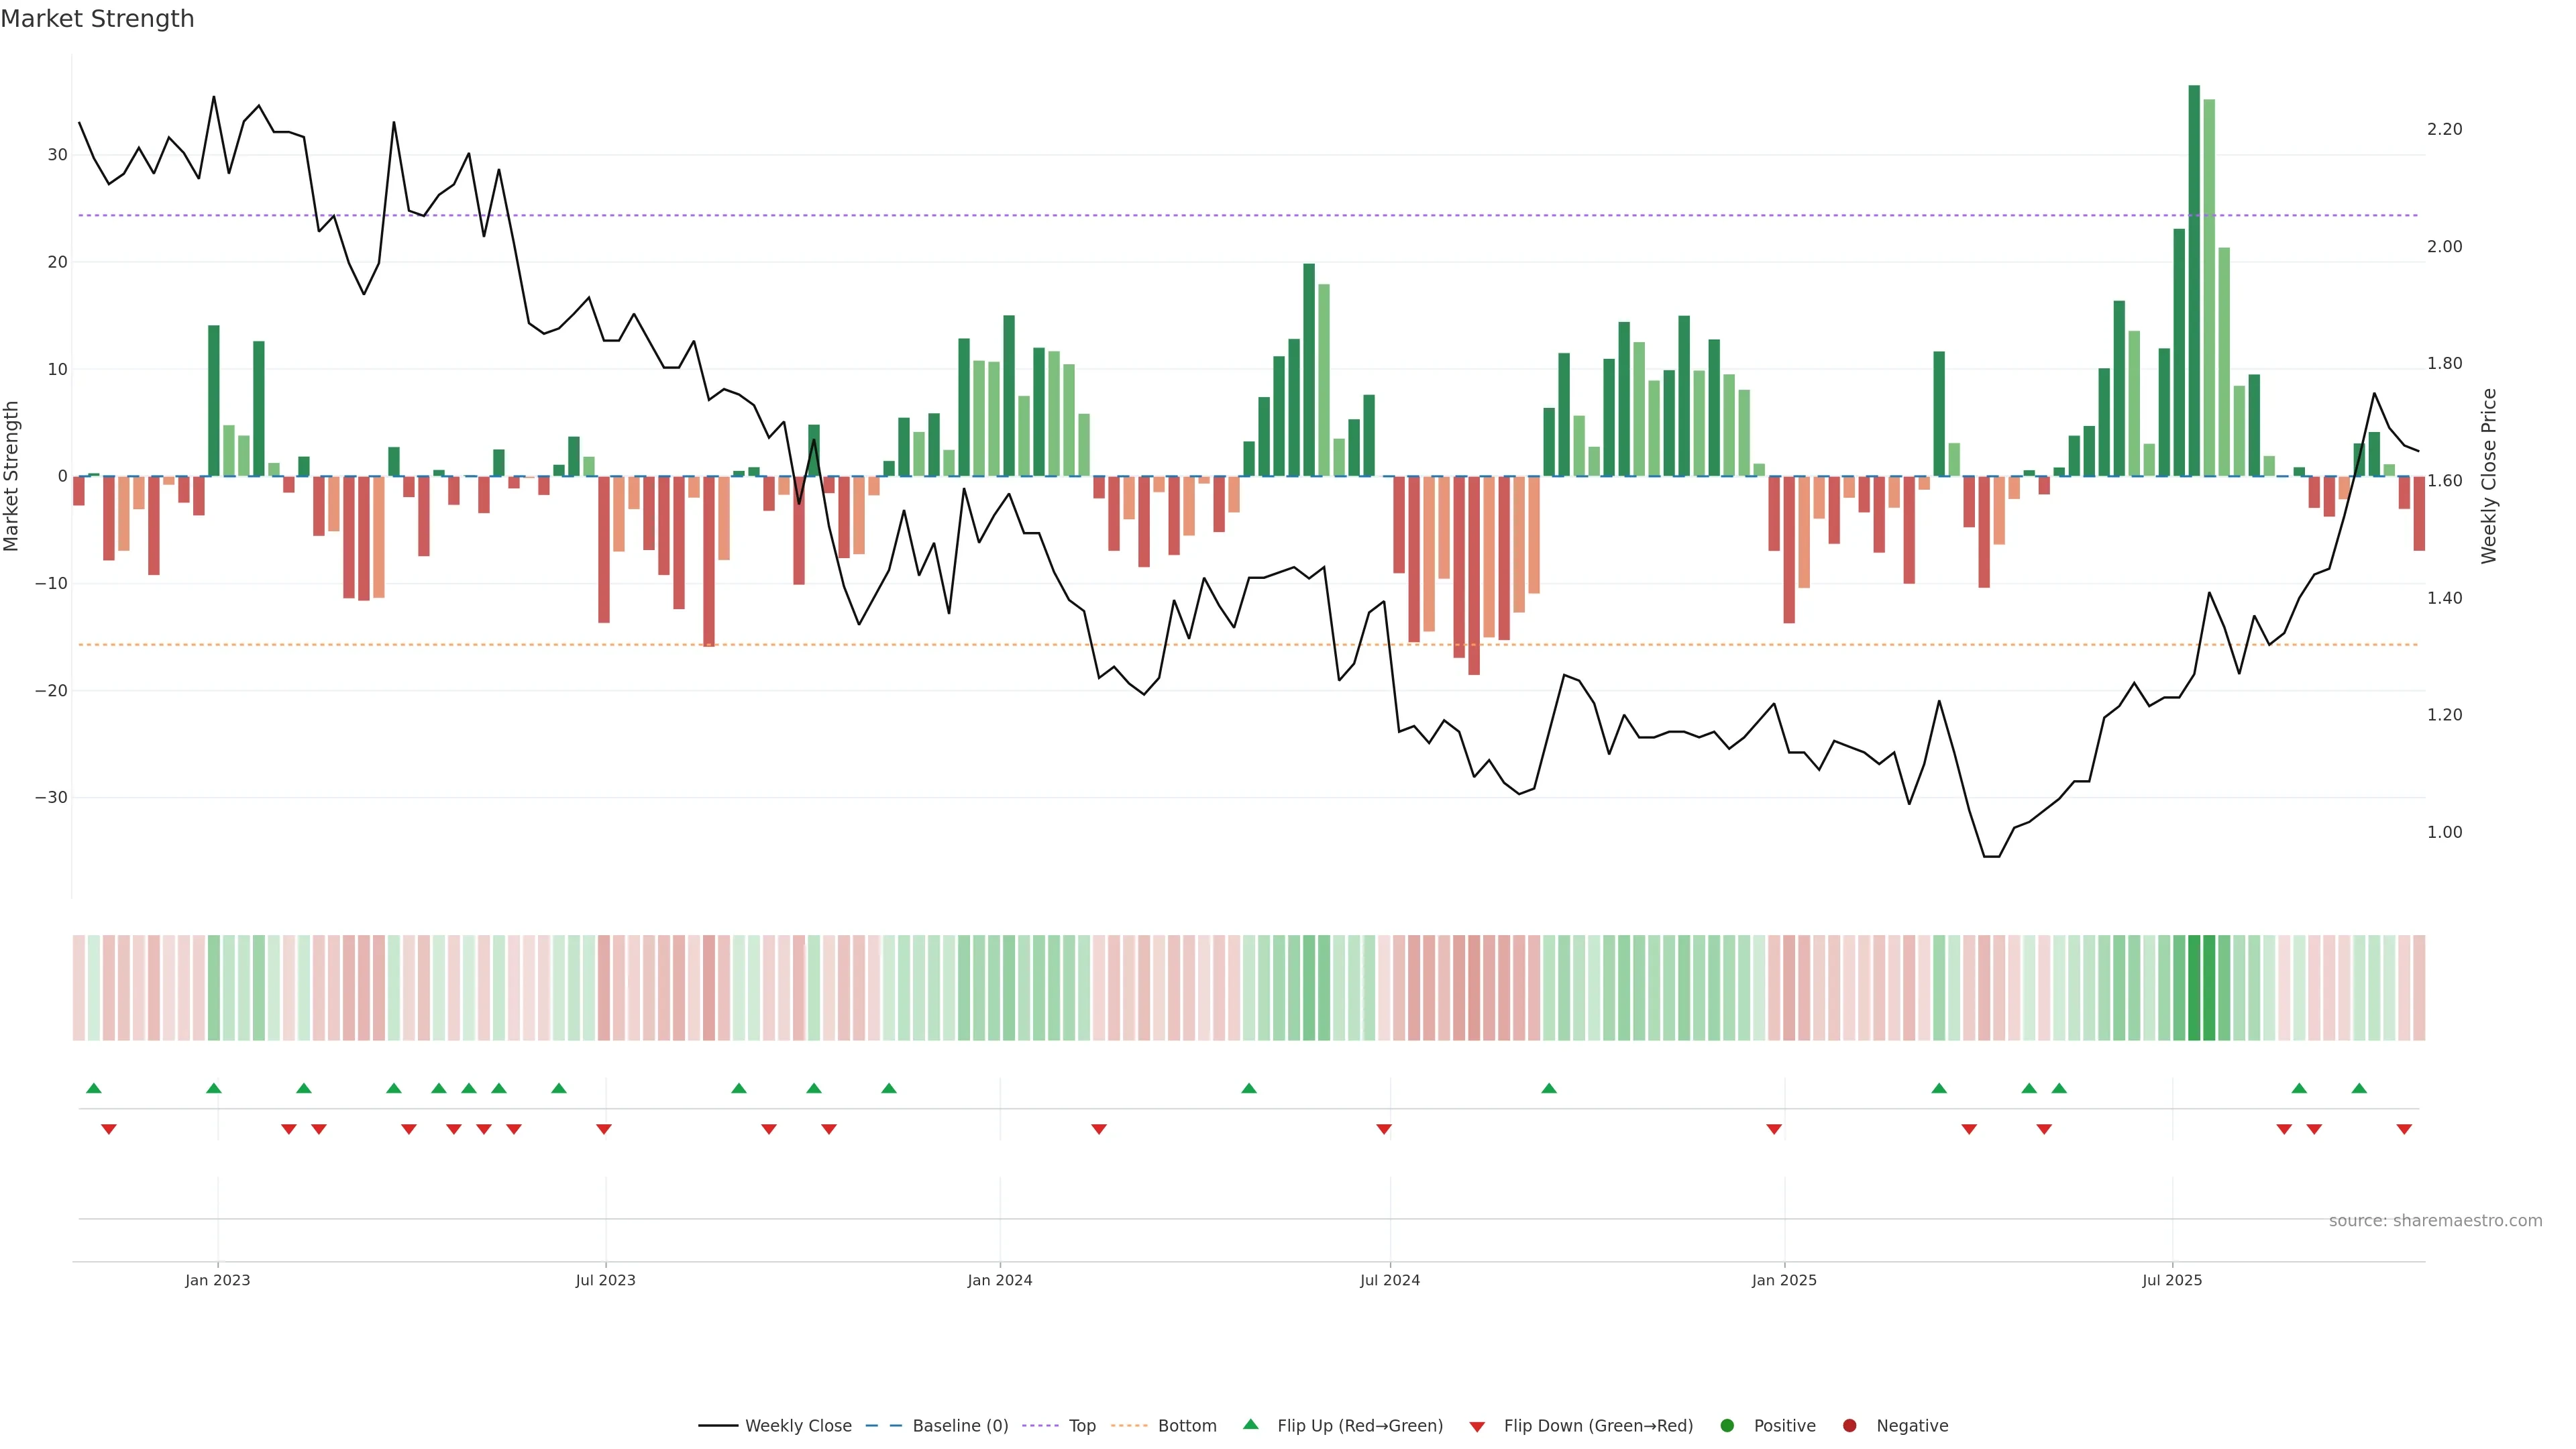Click the tallest green bar near Jul 2025

pos(2194,280)
